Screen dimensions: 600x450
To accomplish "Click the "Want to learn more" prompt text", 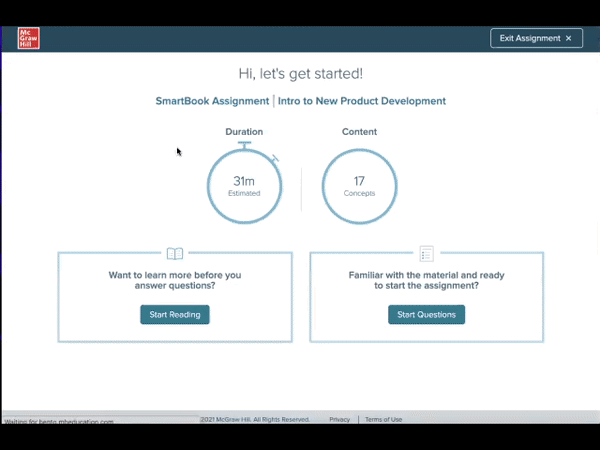I will click(x=175, y=280).
